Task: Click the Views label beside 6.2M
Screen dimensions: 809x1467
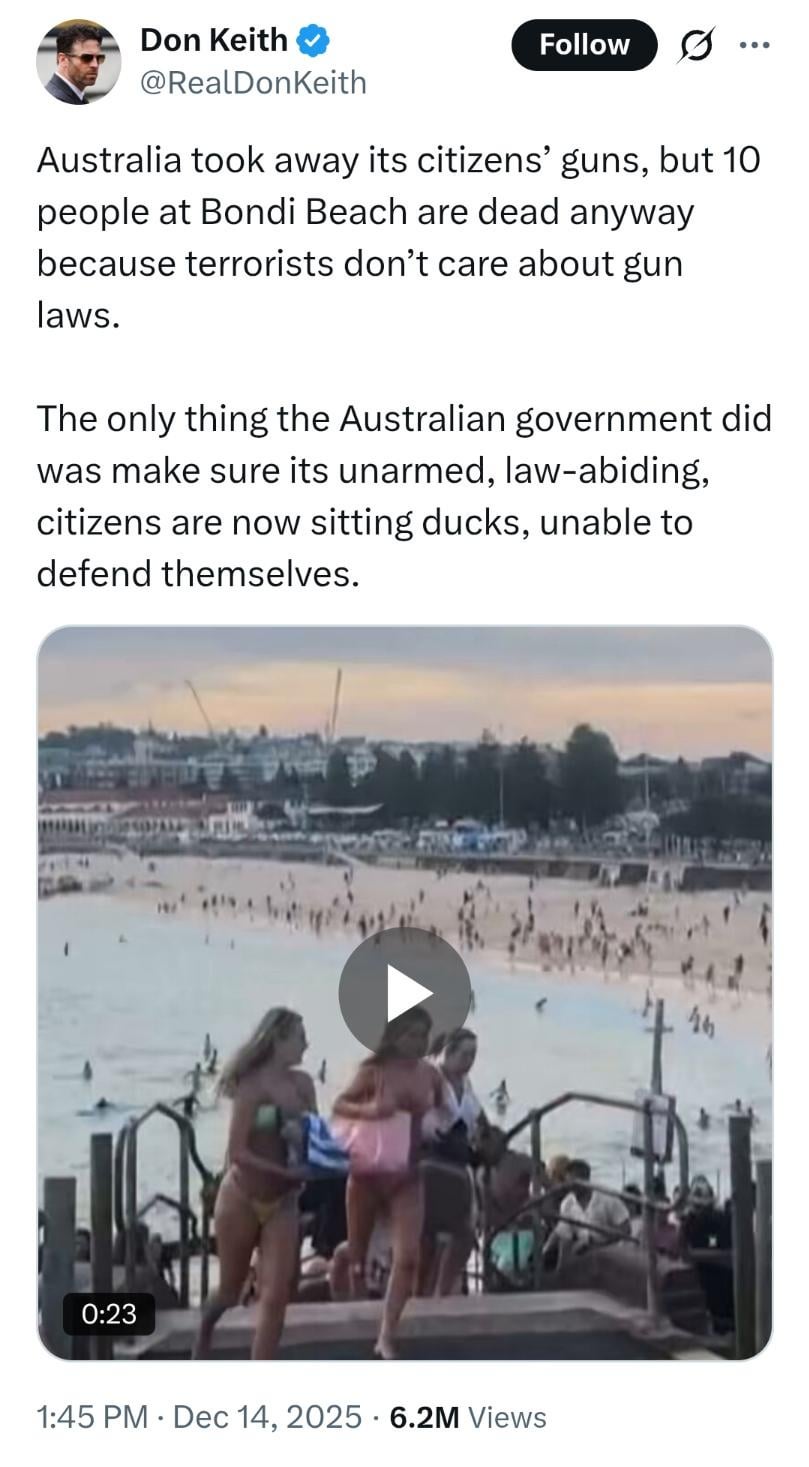Action: (x=507, y=1416)
